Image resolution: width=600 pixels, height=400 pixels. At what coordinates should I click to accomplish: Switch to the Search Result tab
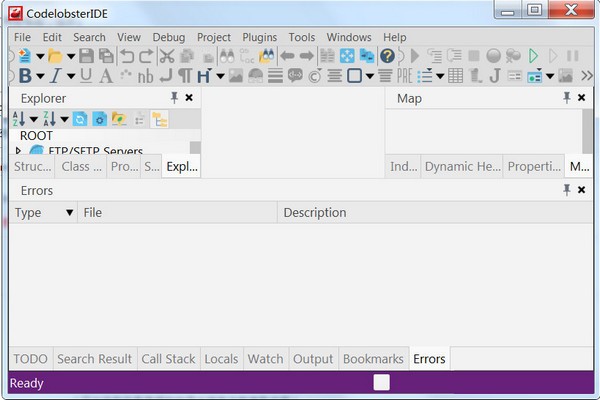94,359
